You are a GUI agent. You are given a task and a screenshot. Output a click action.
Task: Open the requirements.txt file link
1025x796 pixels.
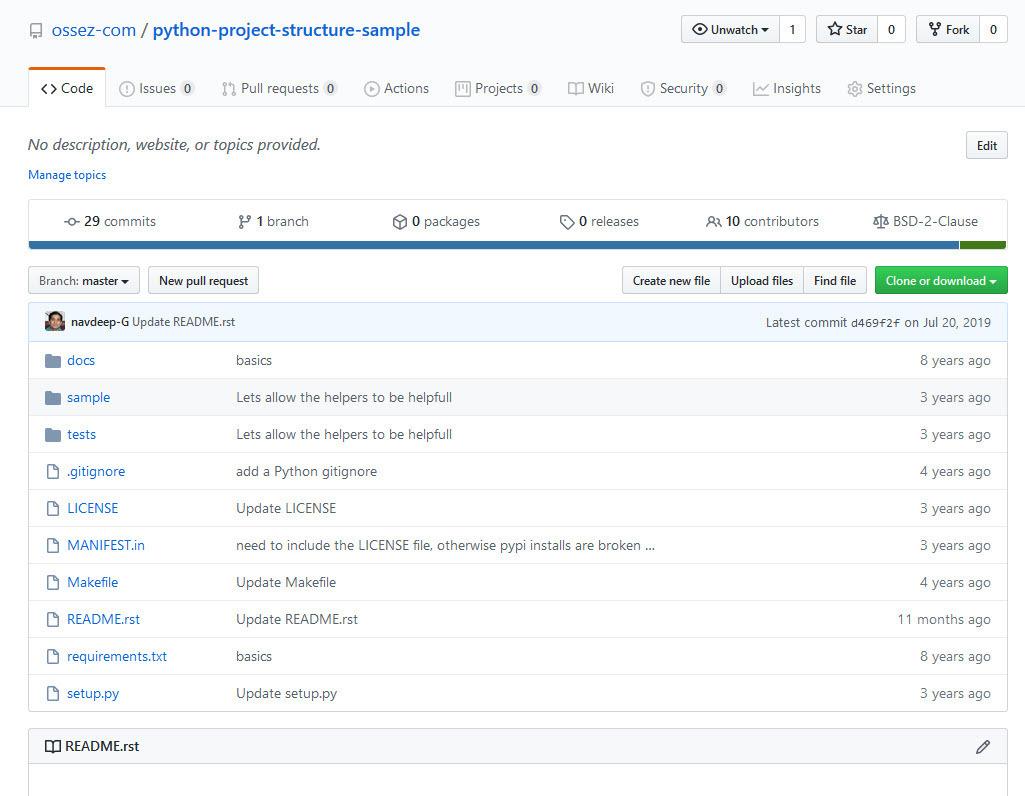117,657
